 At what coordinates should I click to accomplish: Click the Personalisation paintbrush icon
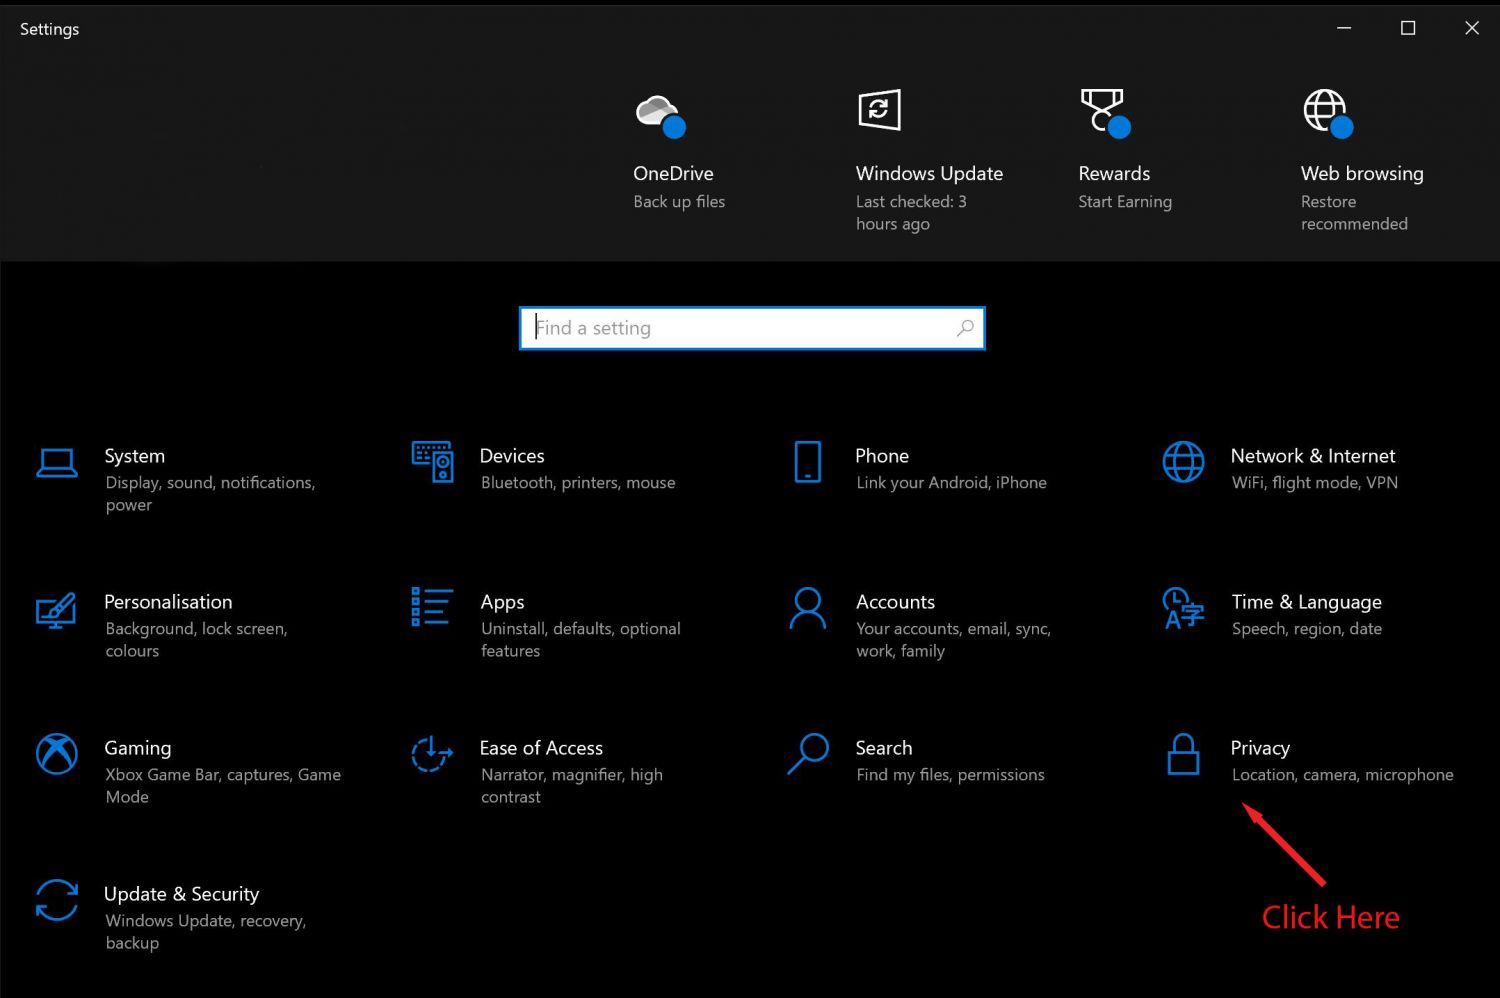[57, 609]
